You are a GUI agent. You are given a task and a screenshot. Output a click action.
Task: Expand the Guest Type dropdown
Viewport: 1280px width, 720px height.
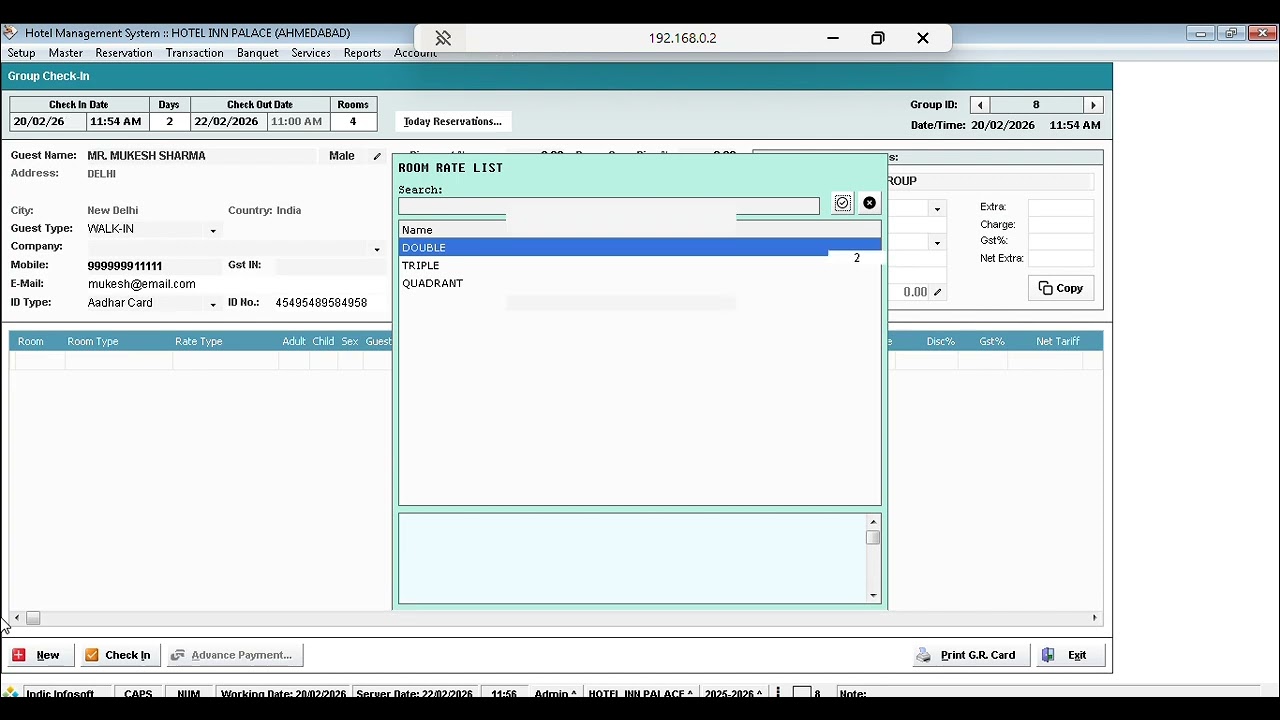212,230
